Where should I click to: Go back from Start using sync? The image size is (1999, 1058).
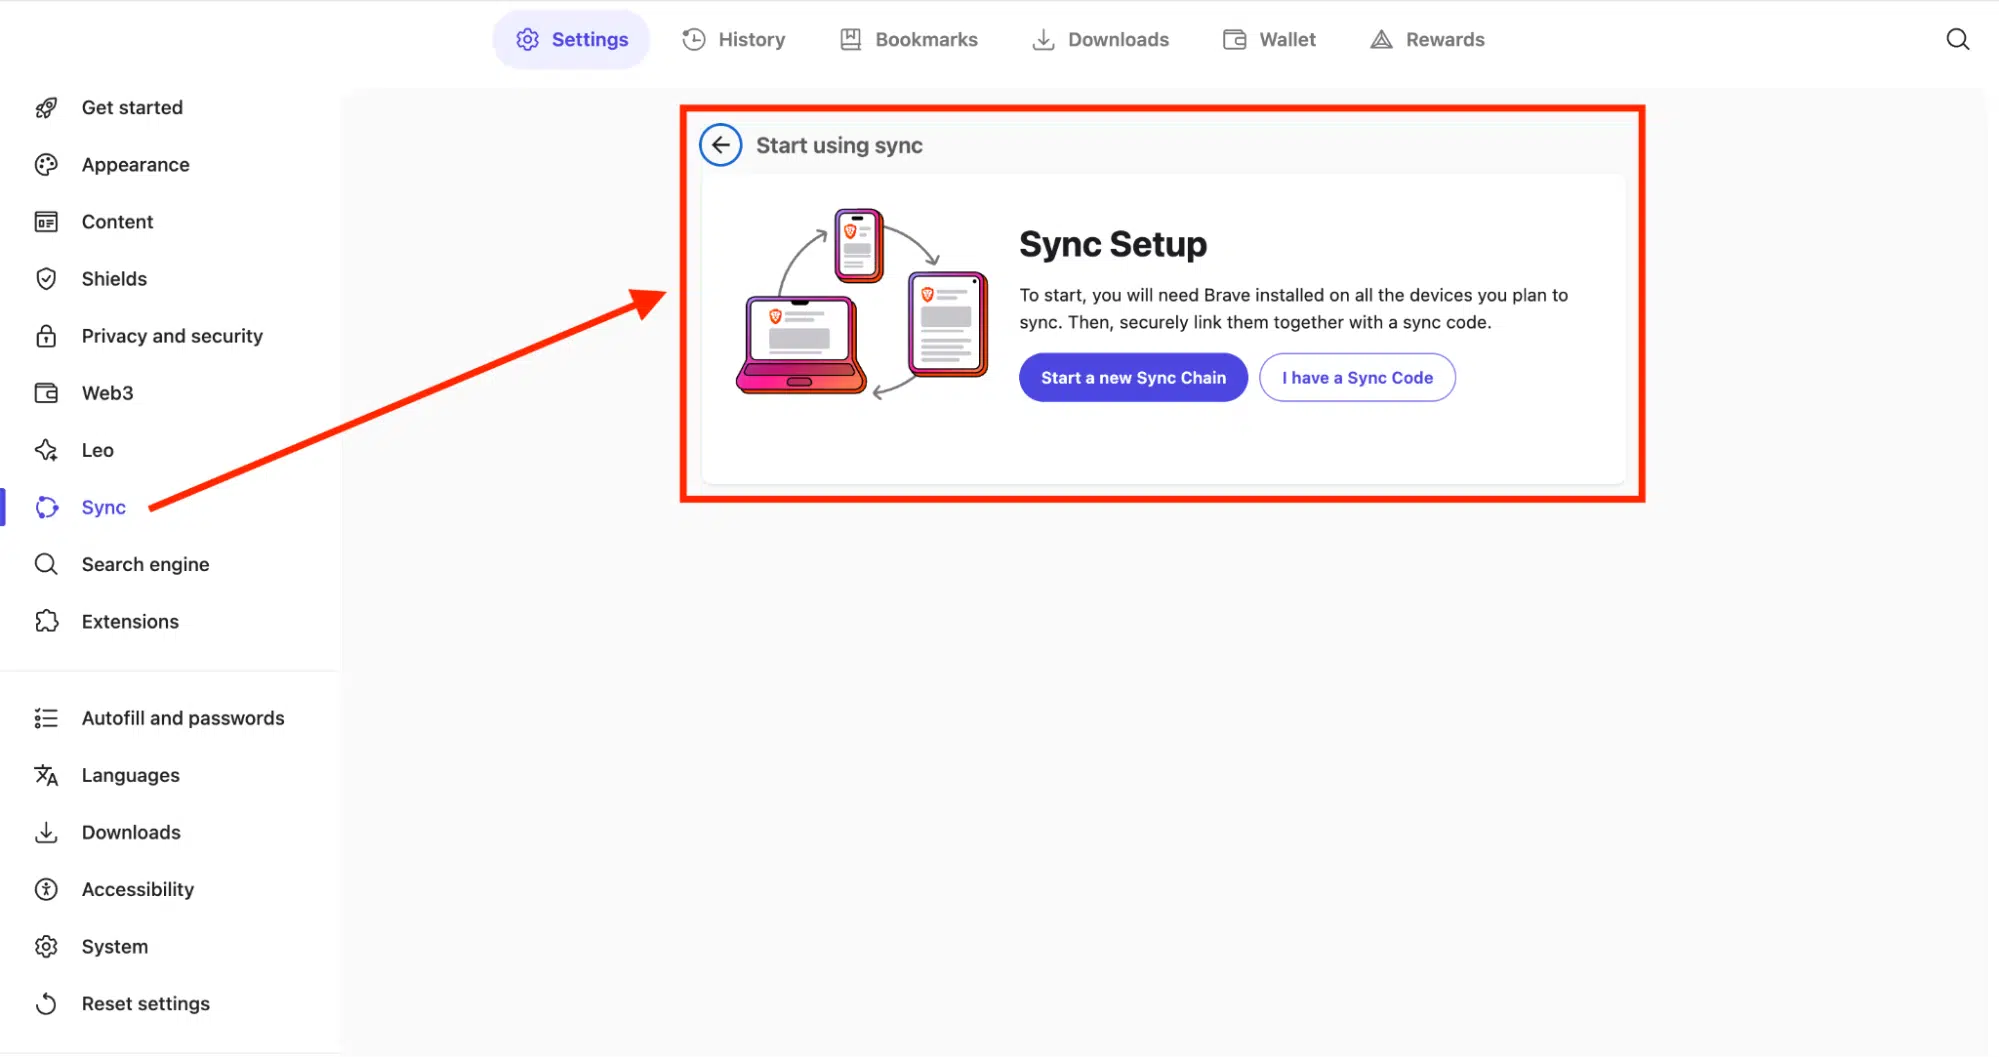tap(720, 144)
